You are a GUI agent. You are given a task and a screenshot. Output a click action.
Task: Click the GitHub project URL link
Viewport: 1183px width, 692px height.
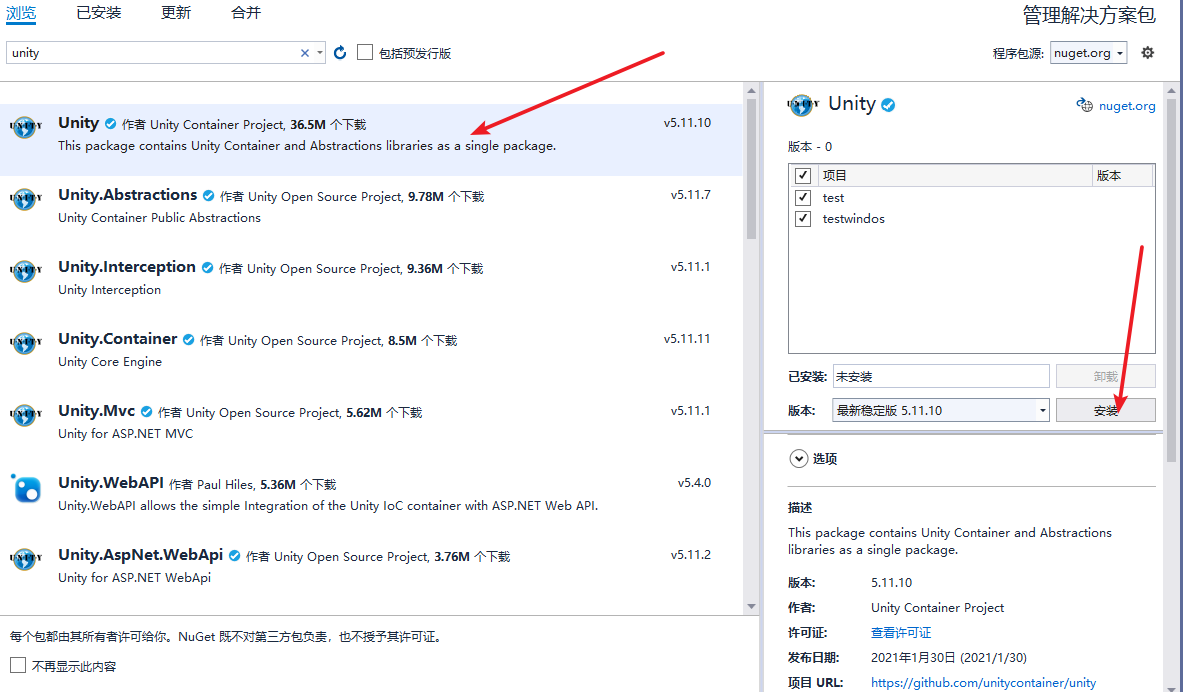[x=983, y=682]
